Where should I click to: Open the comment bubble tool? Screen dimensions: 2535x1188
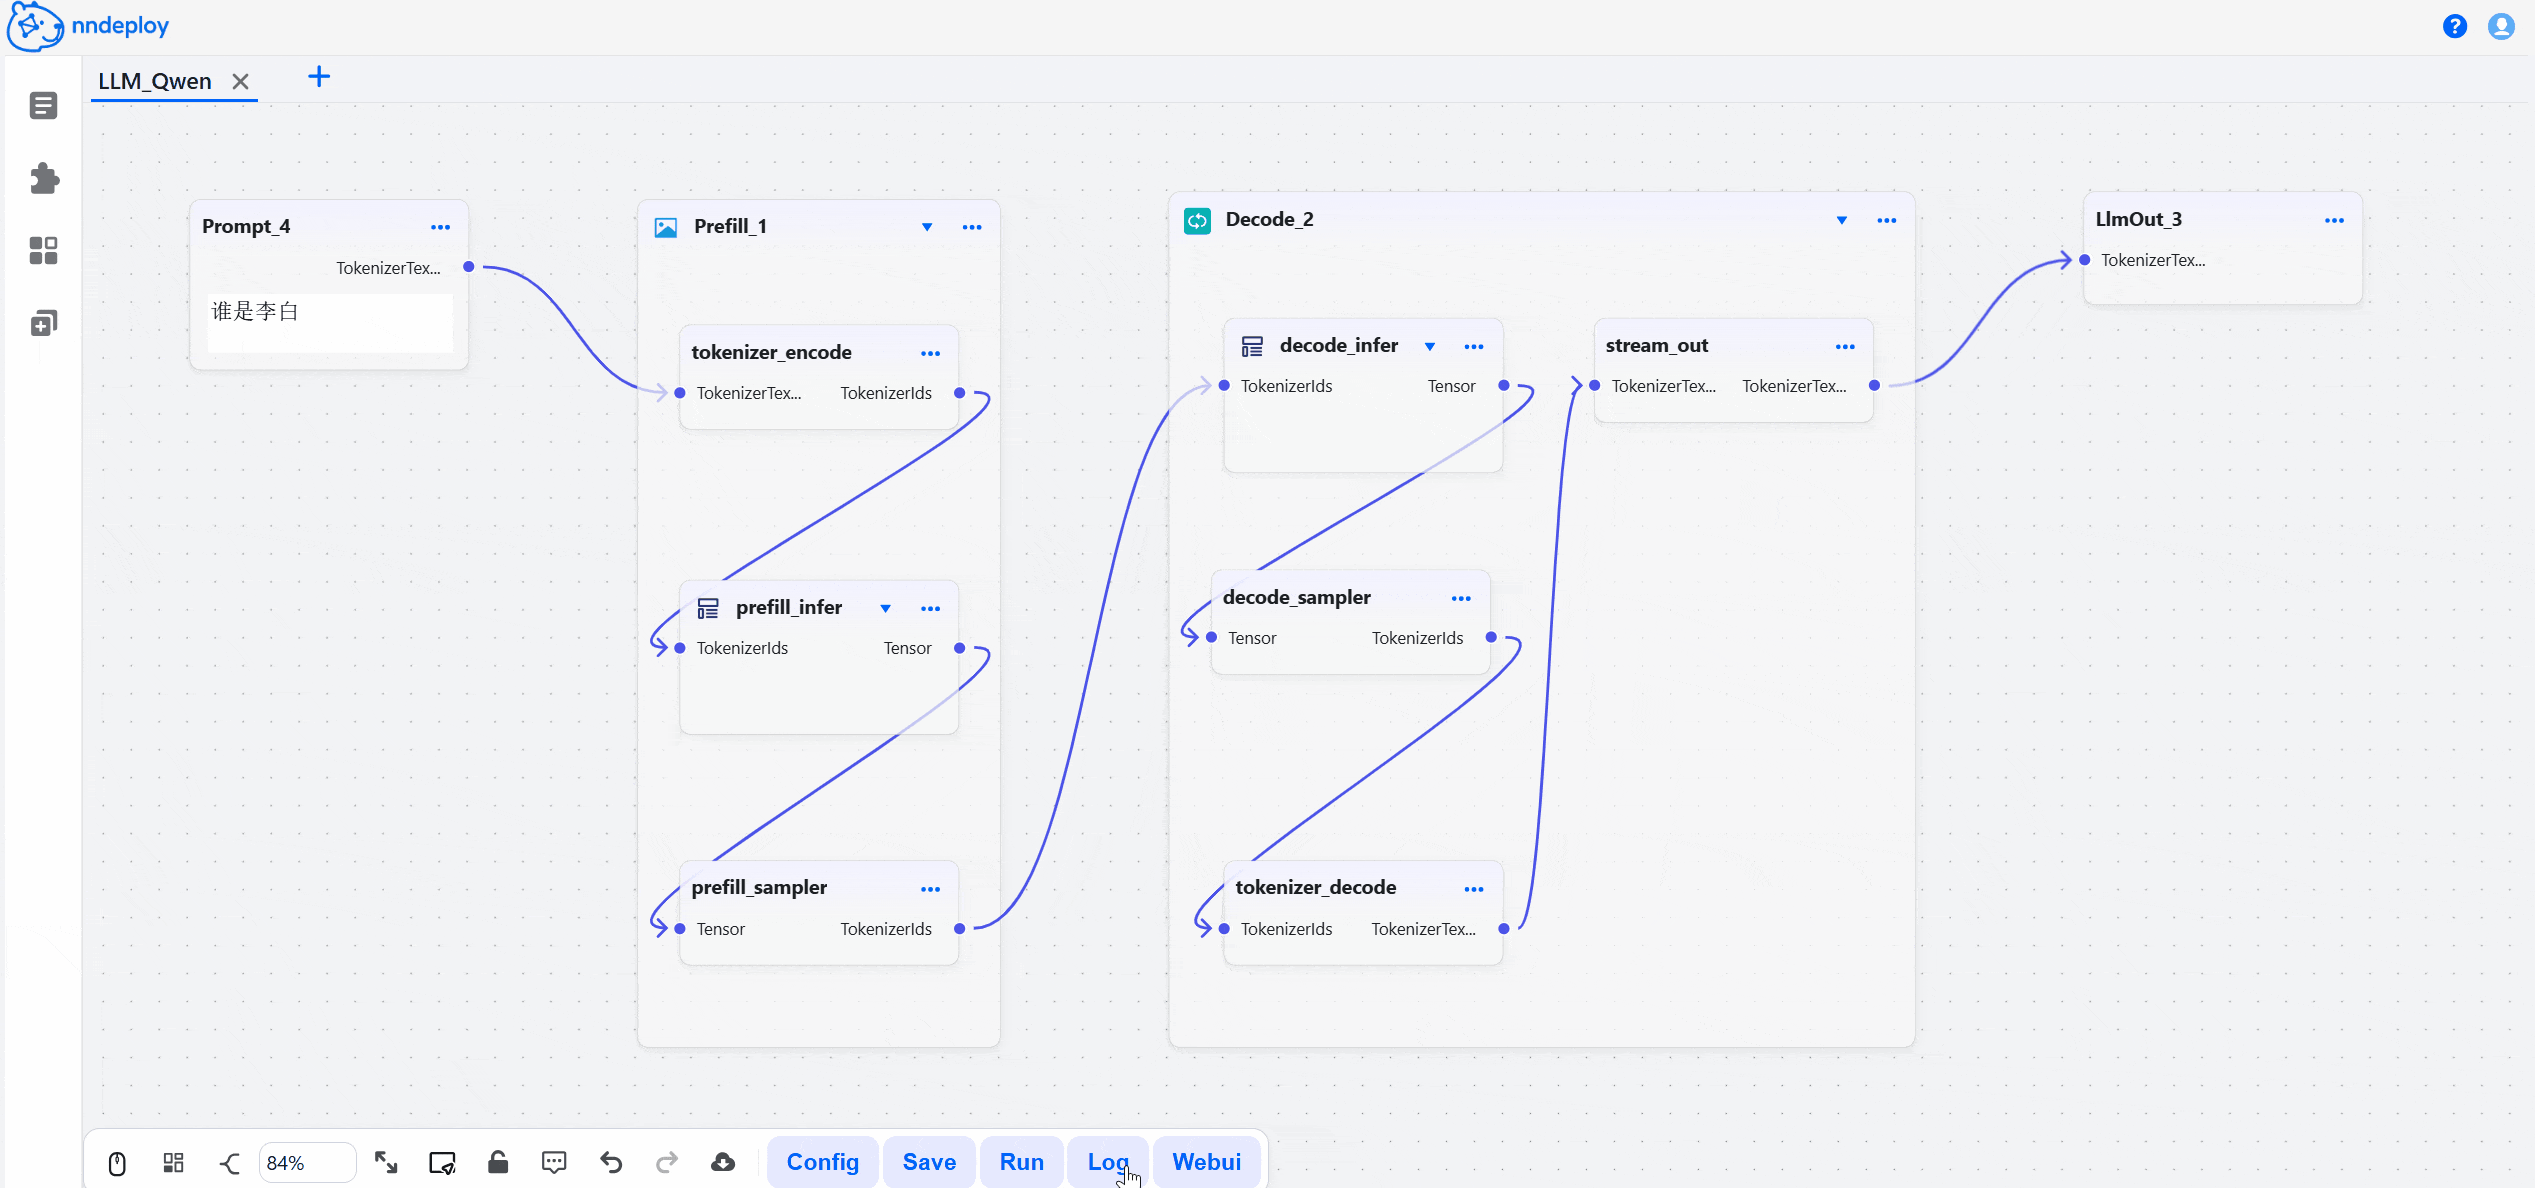coord(554,1162)
